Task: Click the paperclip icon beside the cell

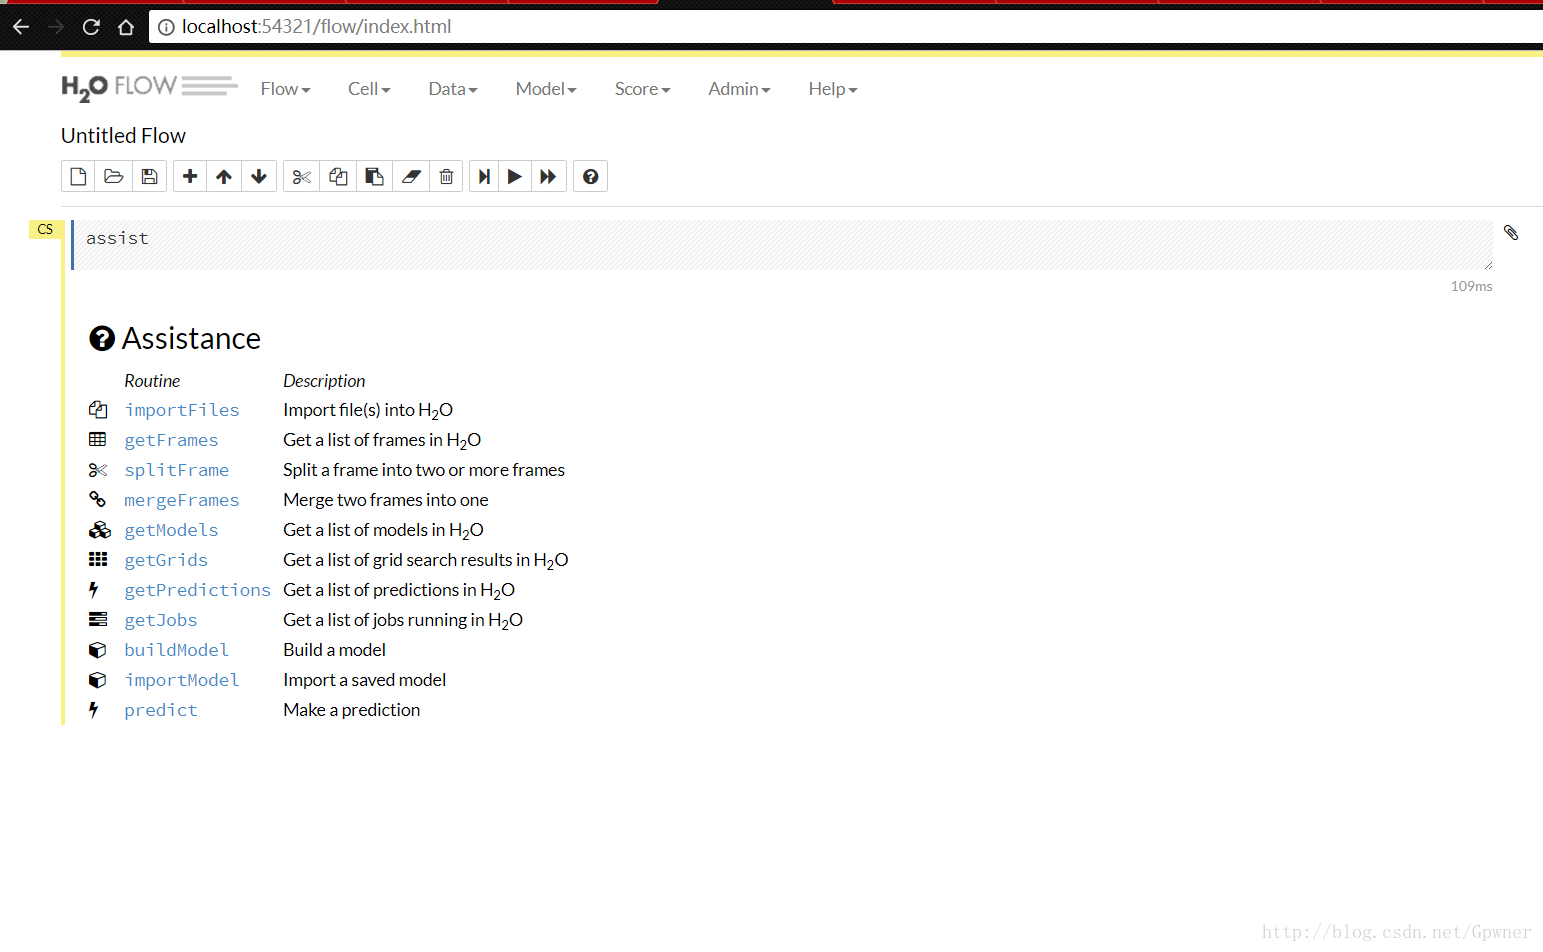Action: tap(1511, 233)
